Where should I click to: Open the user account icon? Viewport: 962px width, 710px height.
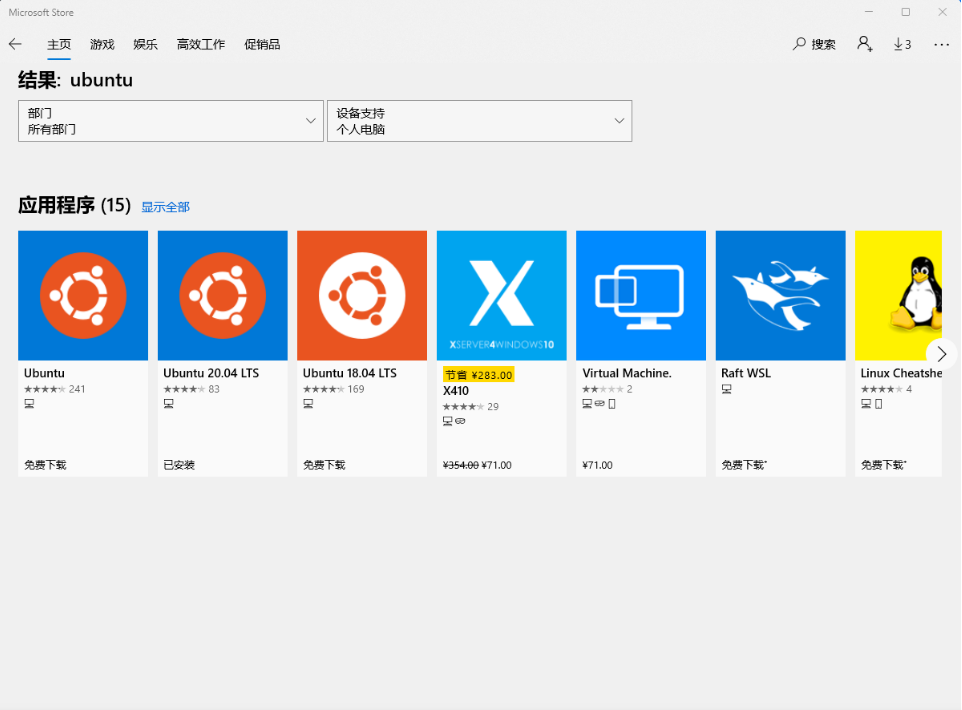click(x=864, y=44)
